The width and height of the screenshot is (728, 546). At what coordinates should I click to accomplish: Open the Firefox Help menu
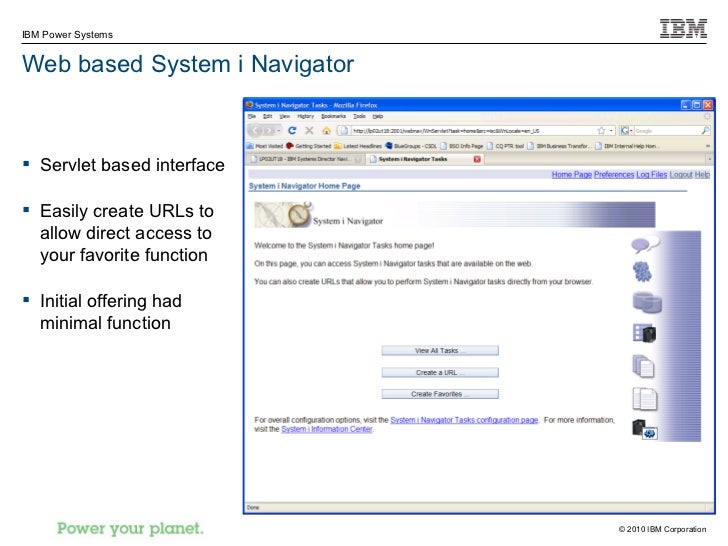point(378,116)
